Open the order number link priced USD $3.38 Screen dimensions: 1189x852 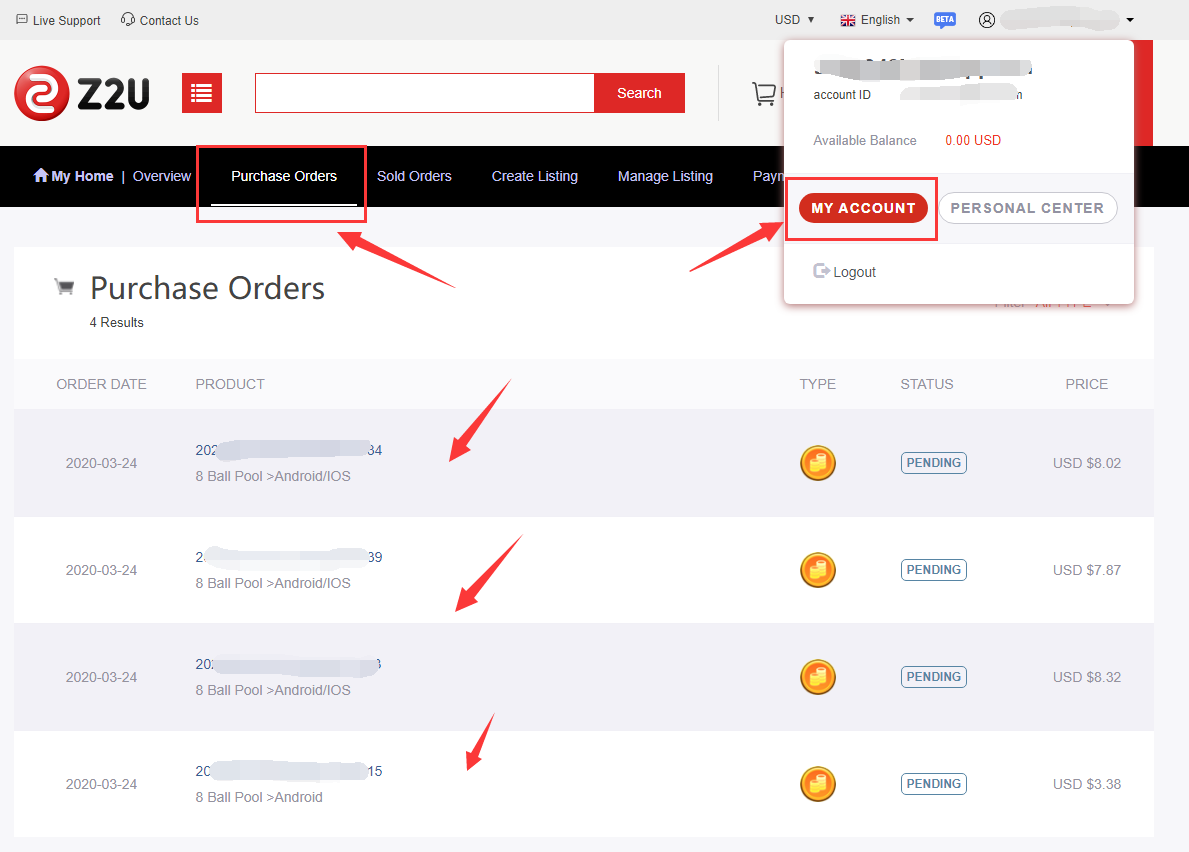click(289, 771)
